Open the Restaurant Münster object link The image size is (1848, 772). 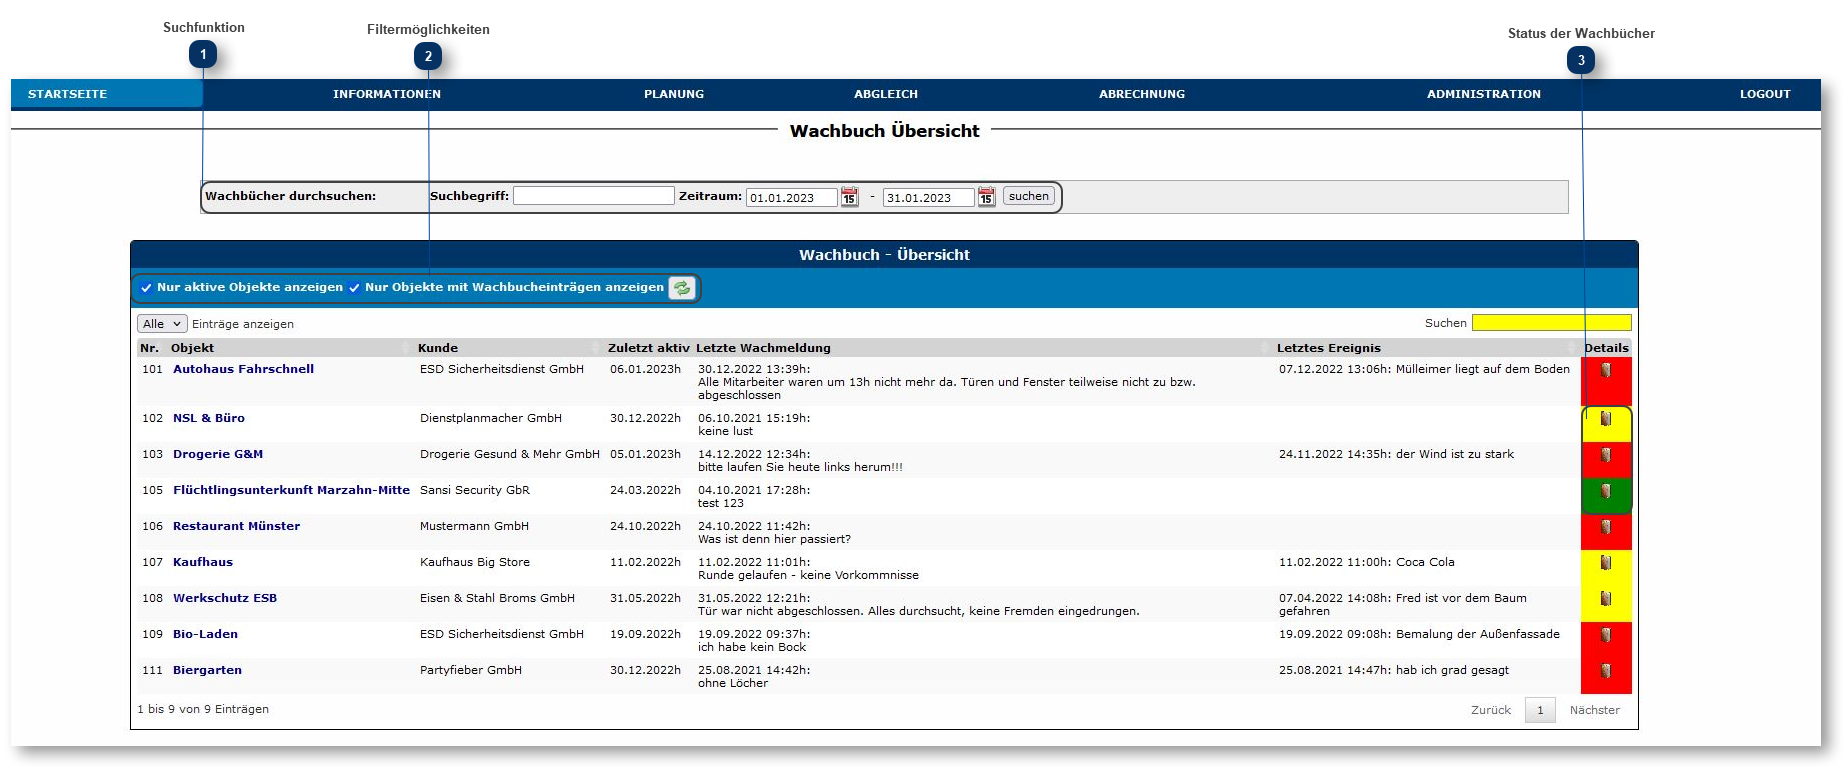pos(236,526)
